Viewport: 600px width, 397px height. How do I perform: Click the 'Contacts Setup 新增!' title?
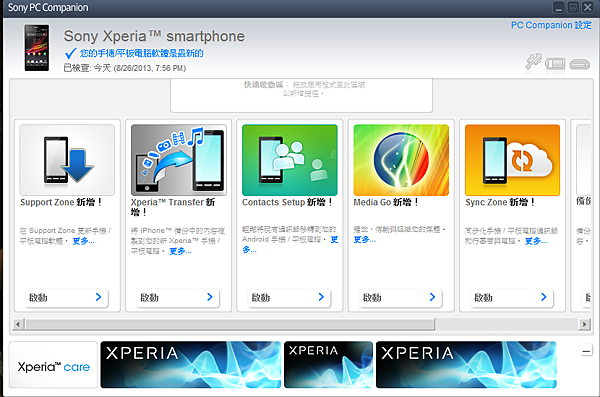click(287, 202)
